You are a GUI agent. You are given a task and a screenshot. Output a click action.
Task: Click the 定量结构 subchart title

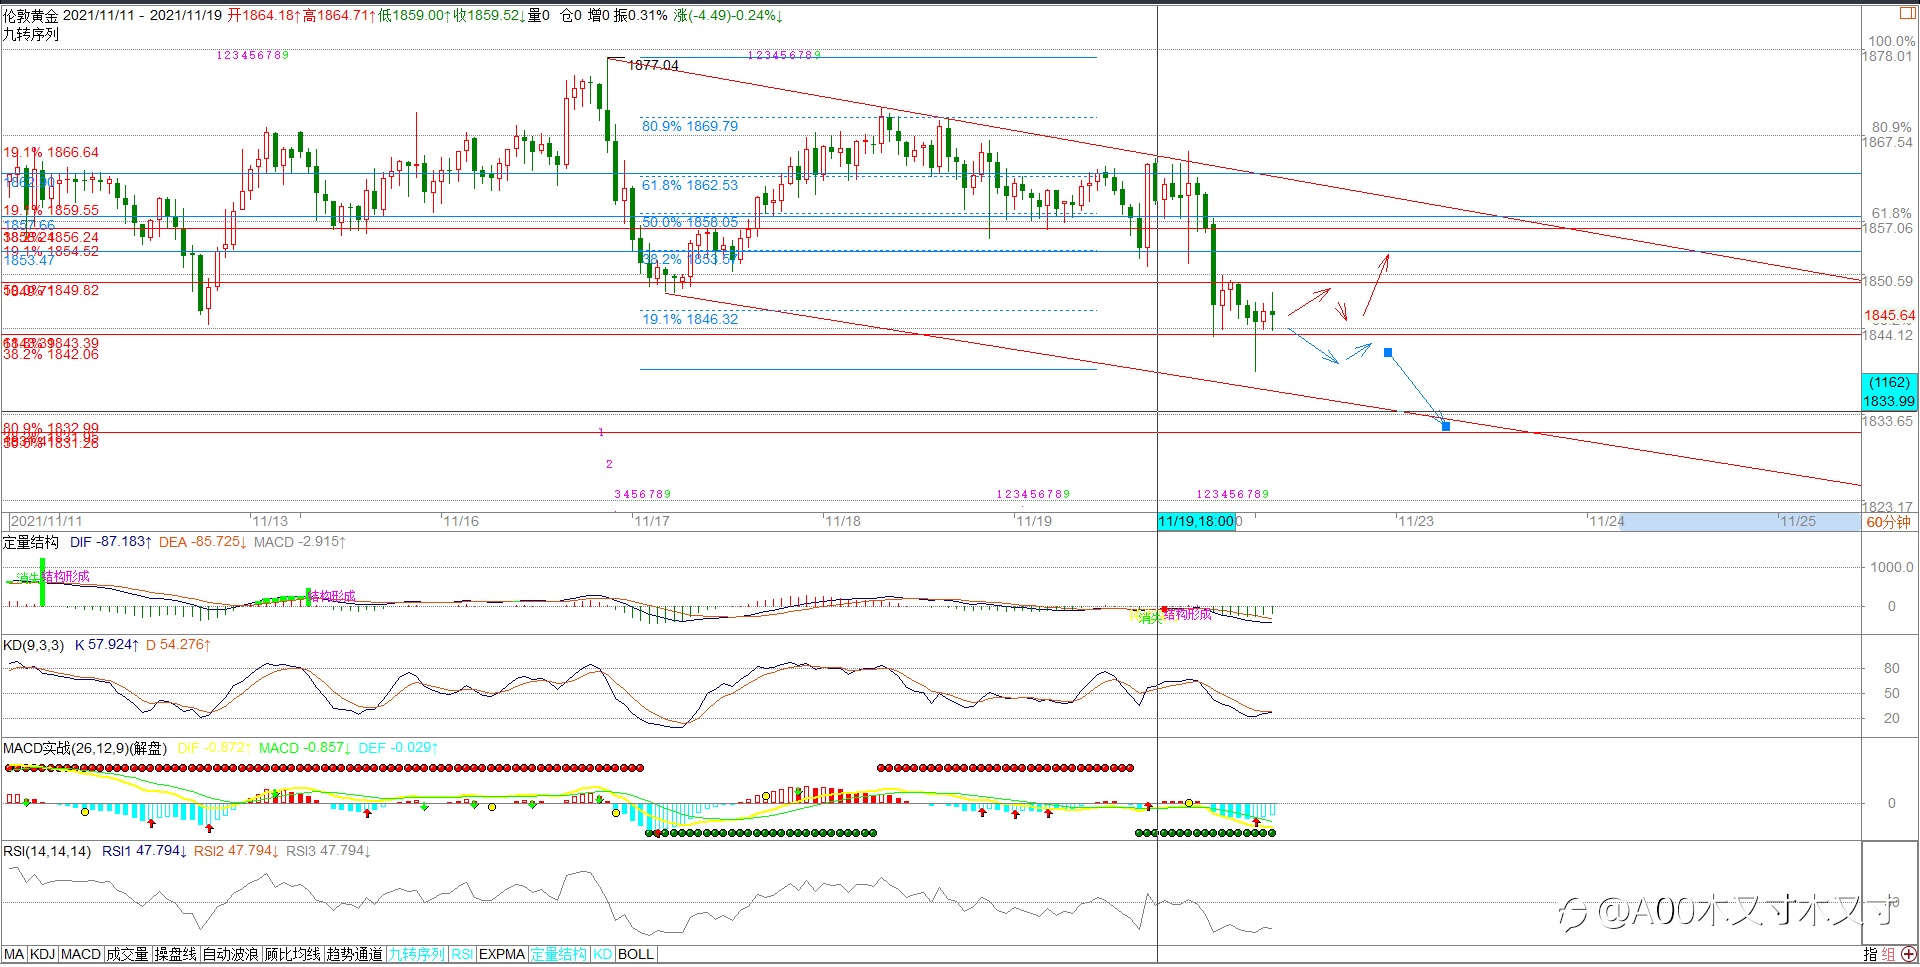click(x=31, y=542)
